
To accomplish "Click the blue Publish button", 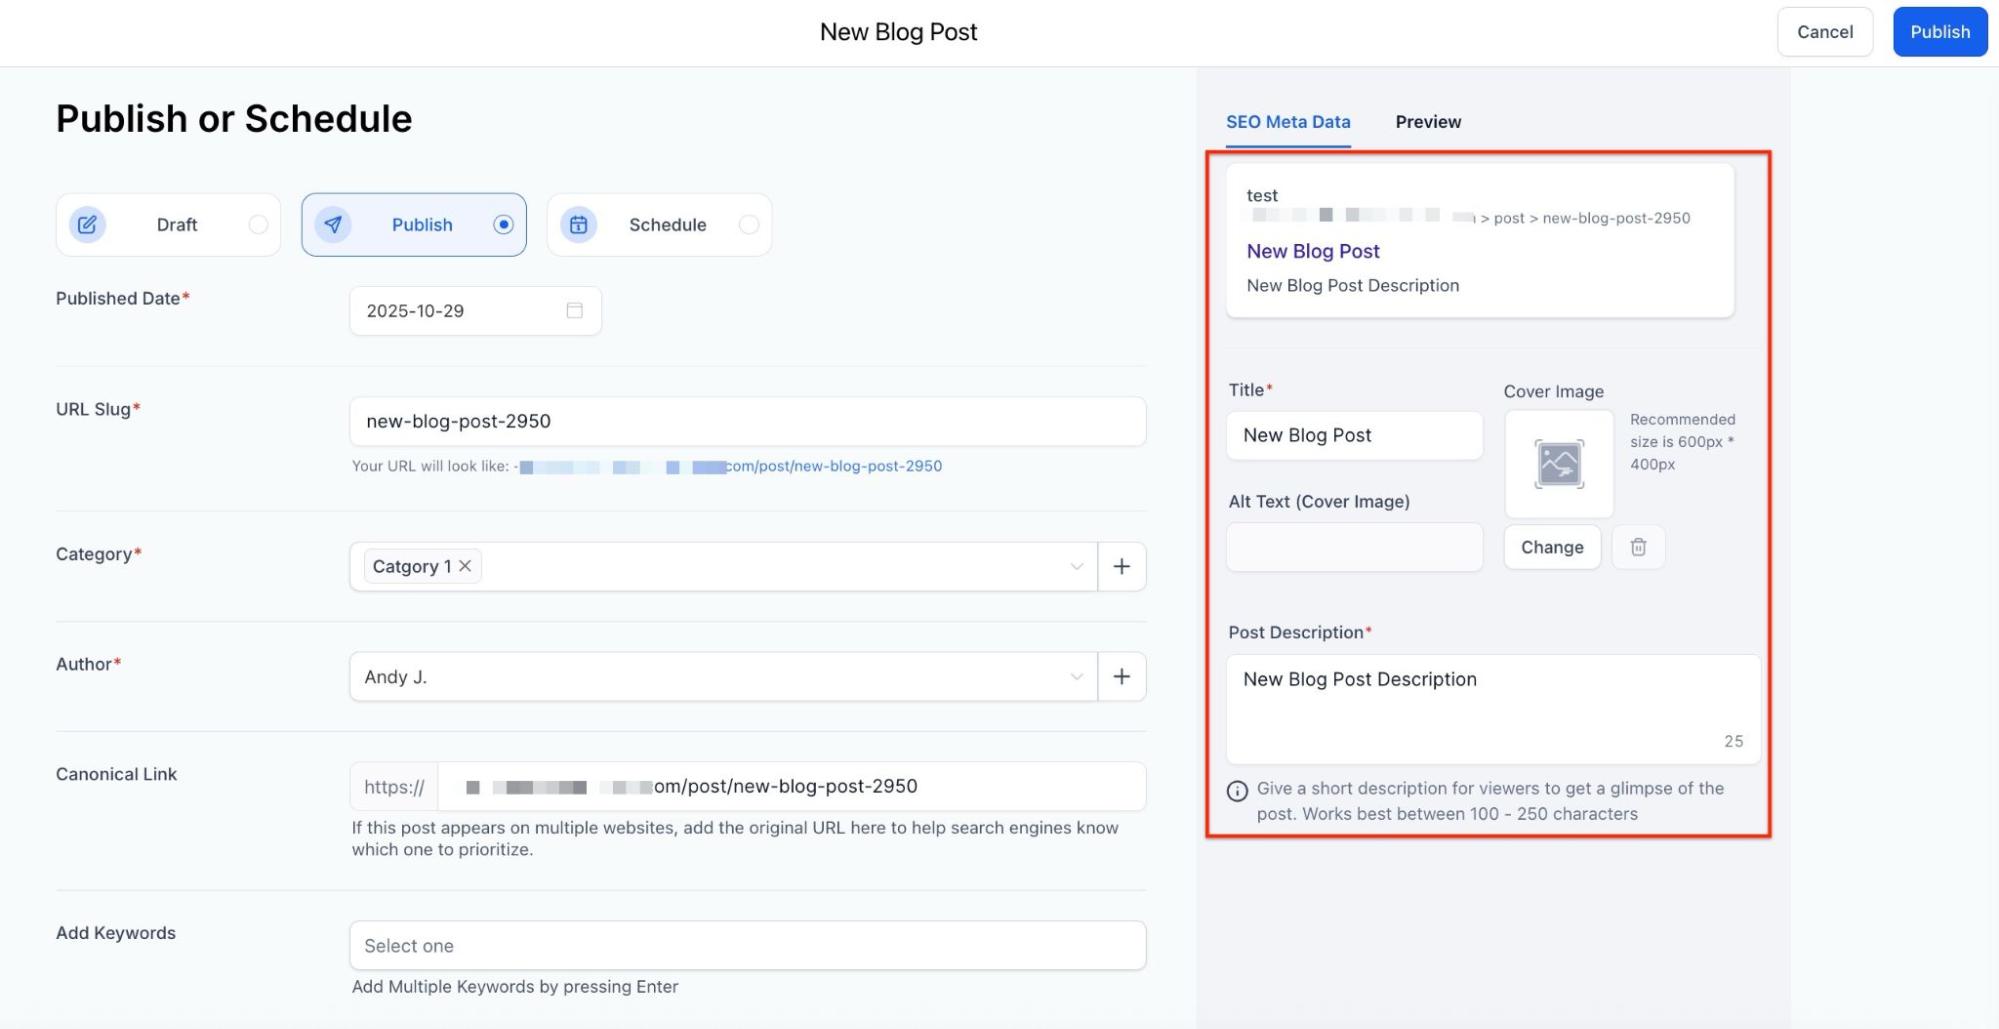I will (x=1939, y=32).
